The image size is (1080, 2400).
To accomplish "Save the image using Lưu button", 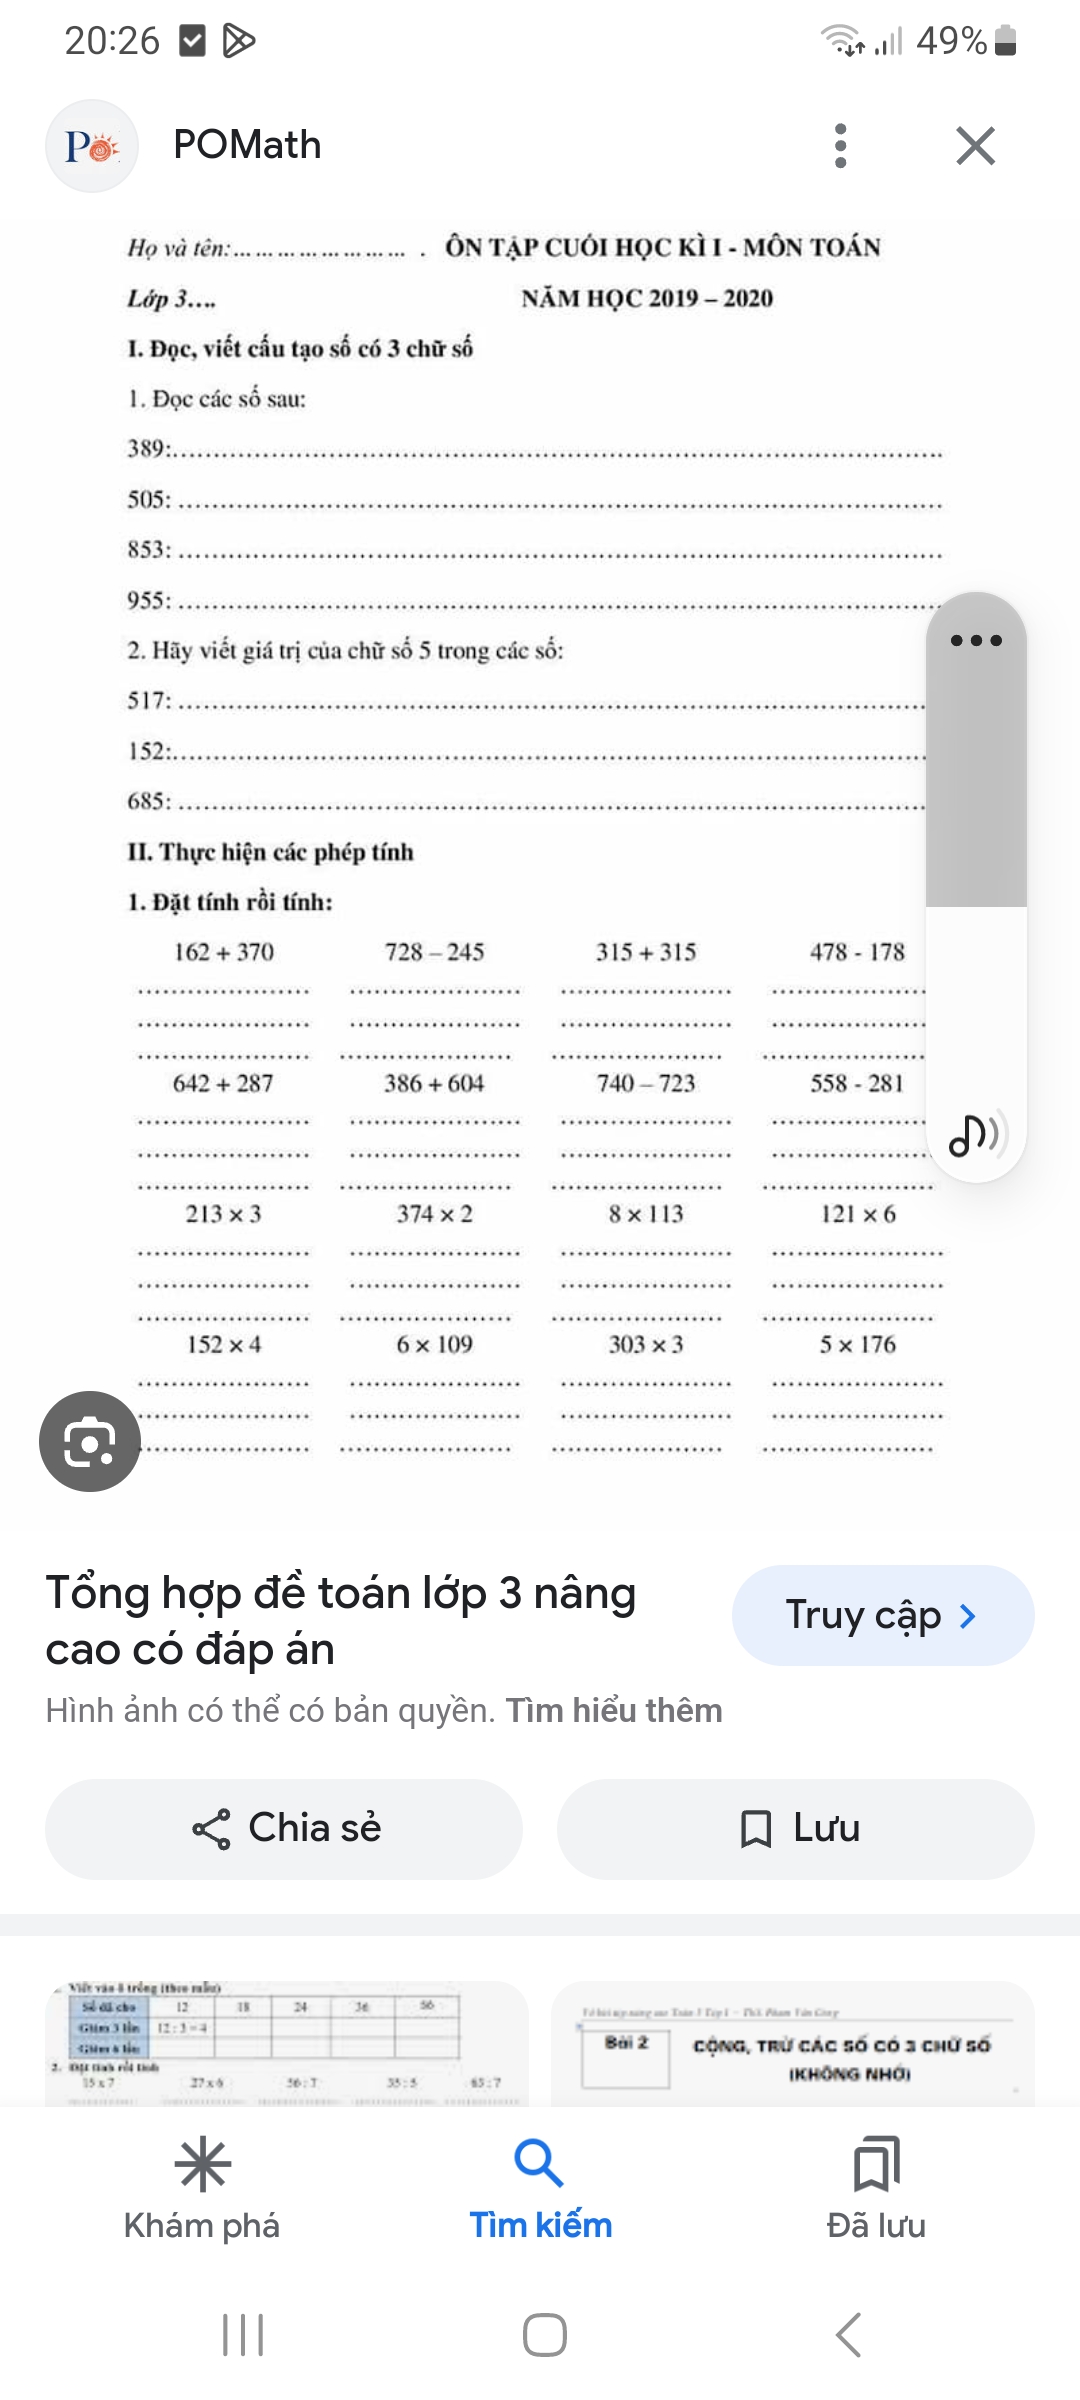I will 796,1829.
